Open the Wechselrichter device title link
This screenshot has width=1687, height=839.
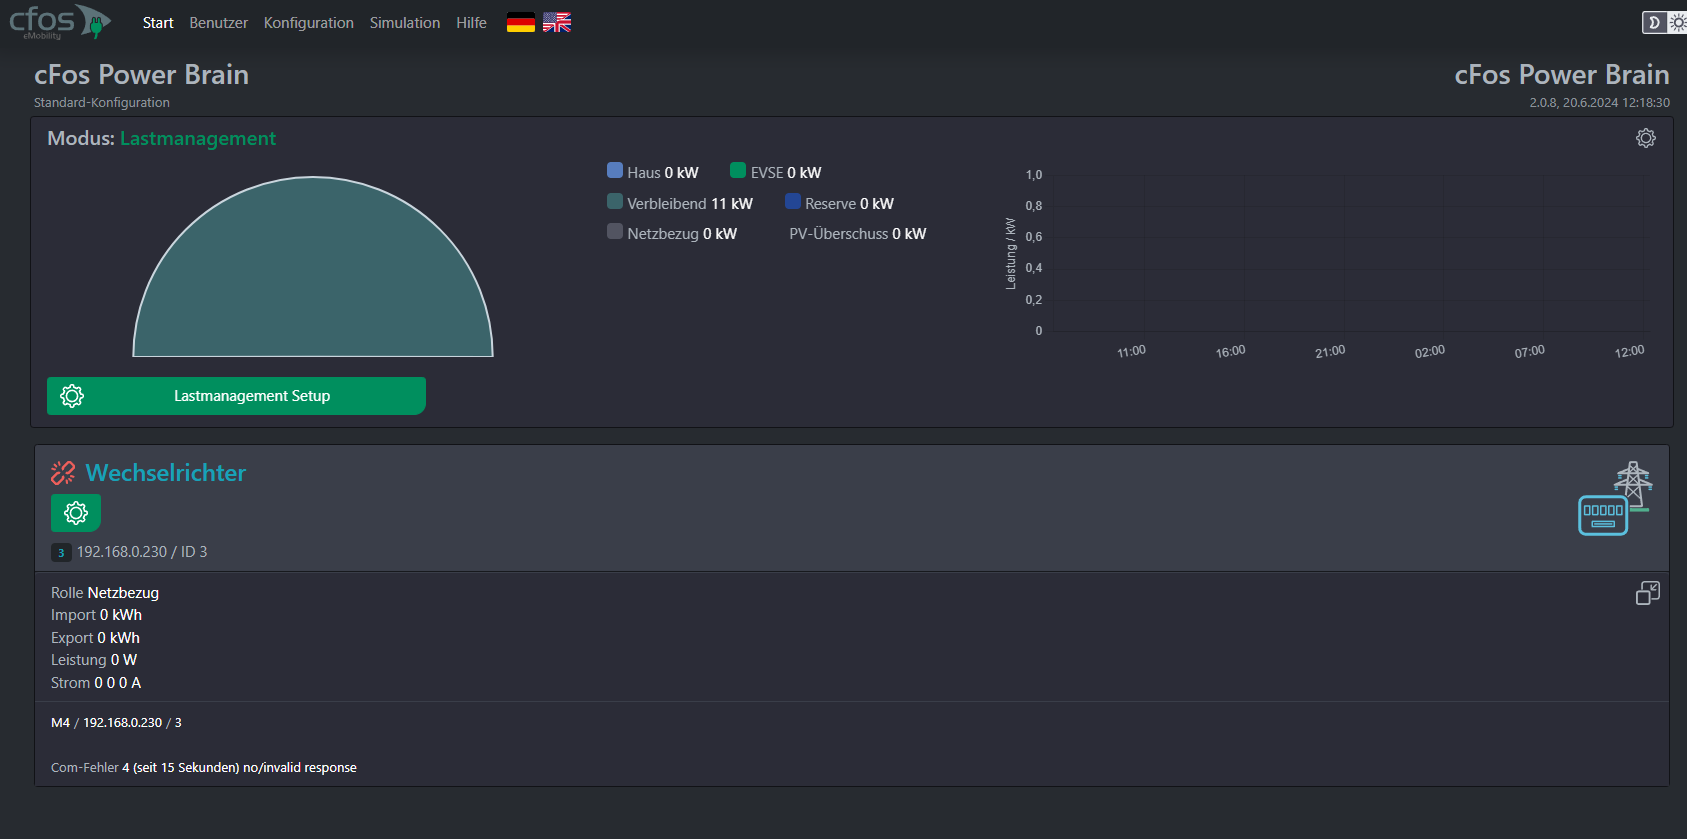pos(166,473)
